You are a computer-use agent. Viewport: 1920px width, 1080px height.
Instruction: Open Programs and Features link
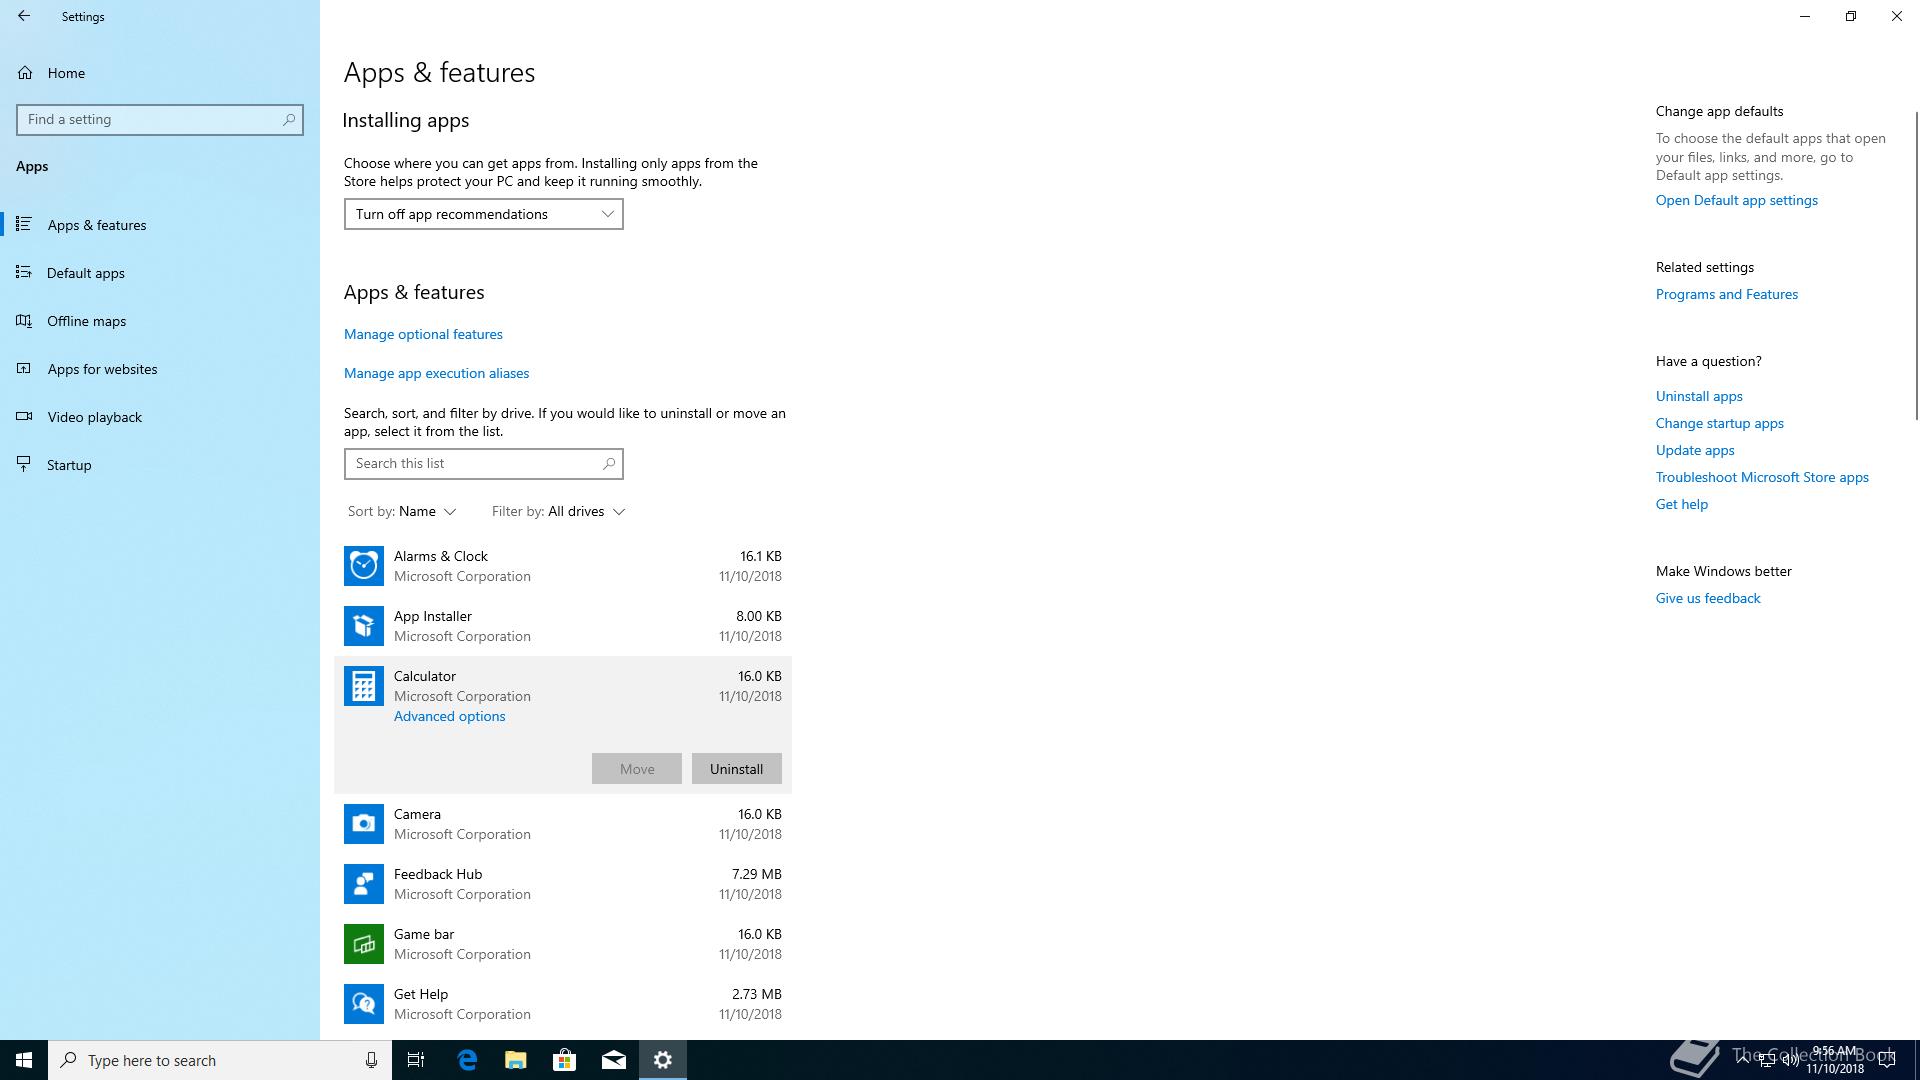pos(1727,295)
